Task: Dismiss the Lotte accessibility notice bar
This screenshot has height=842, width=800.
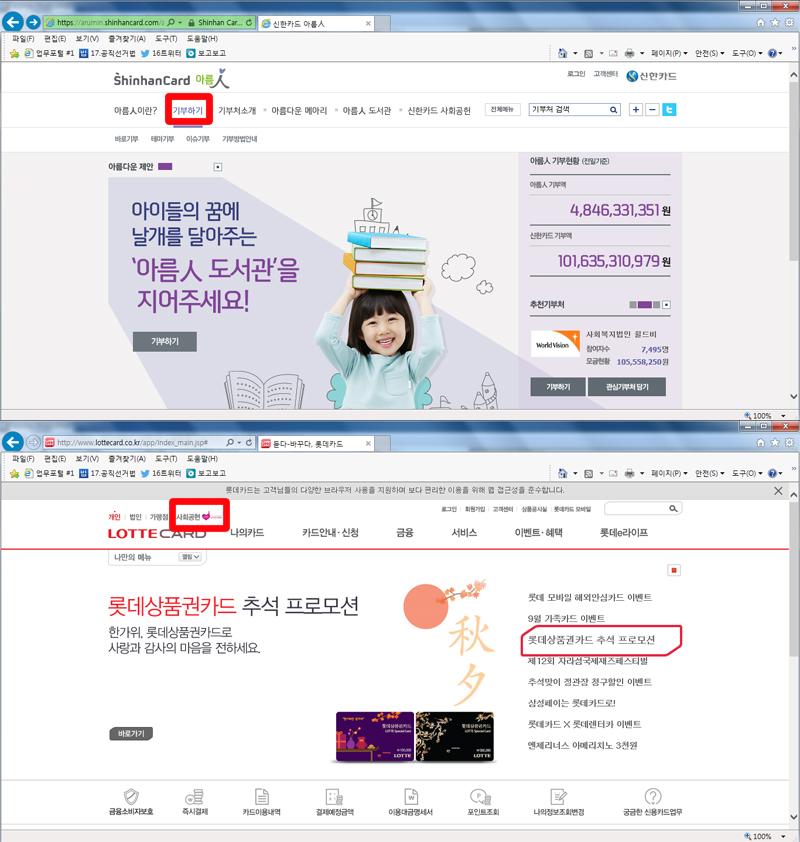Action: (x=778, y=491)
